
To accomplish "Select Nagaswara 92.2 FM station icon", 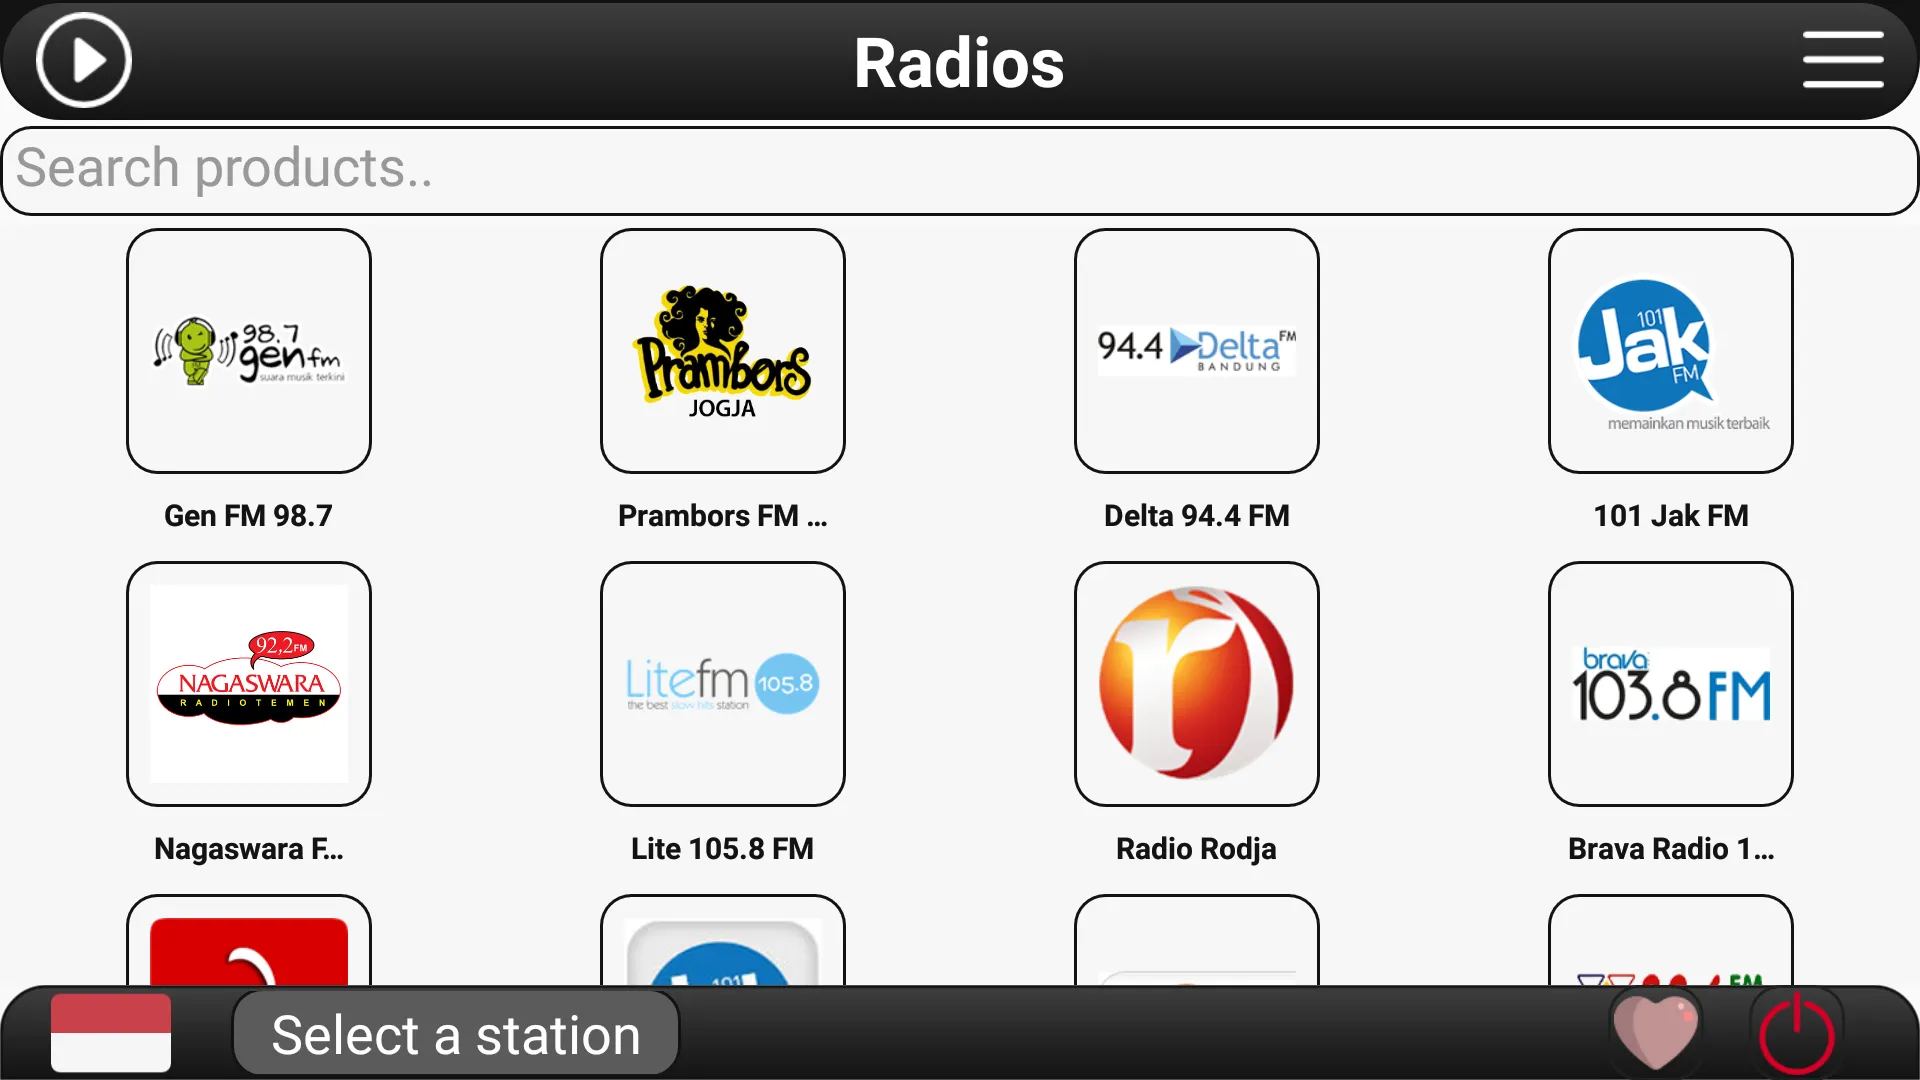I will click(248, 683).
